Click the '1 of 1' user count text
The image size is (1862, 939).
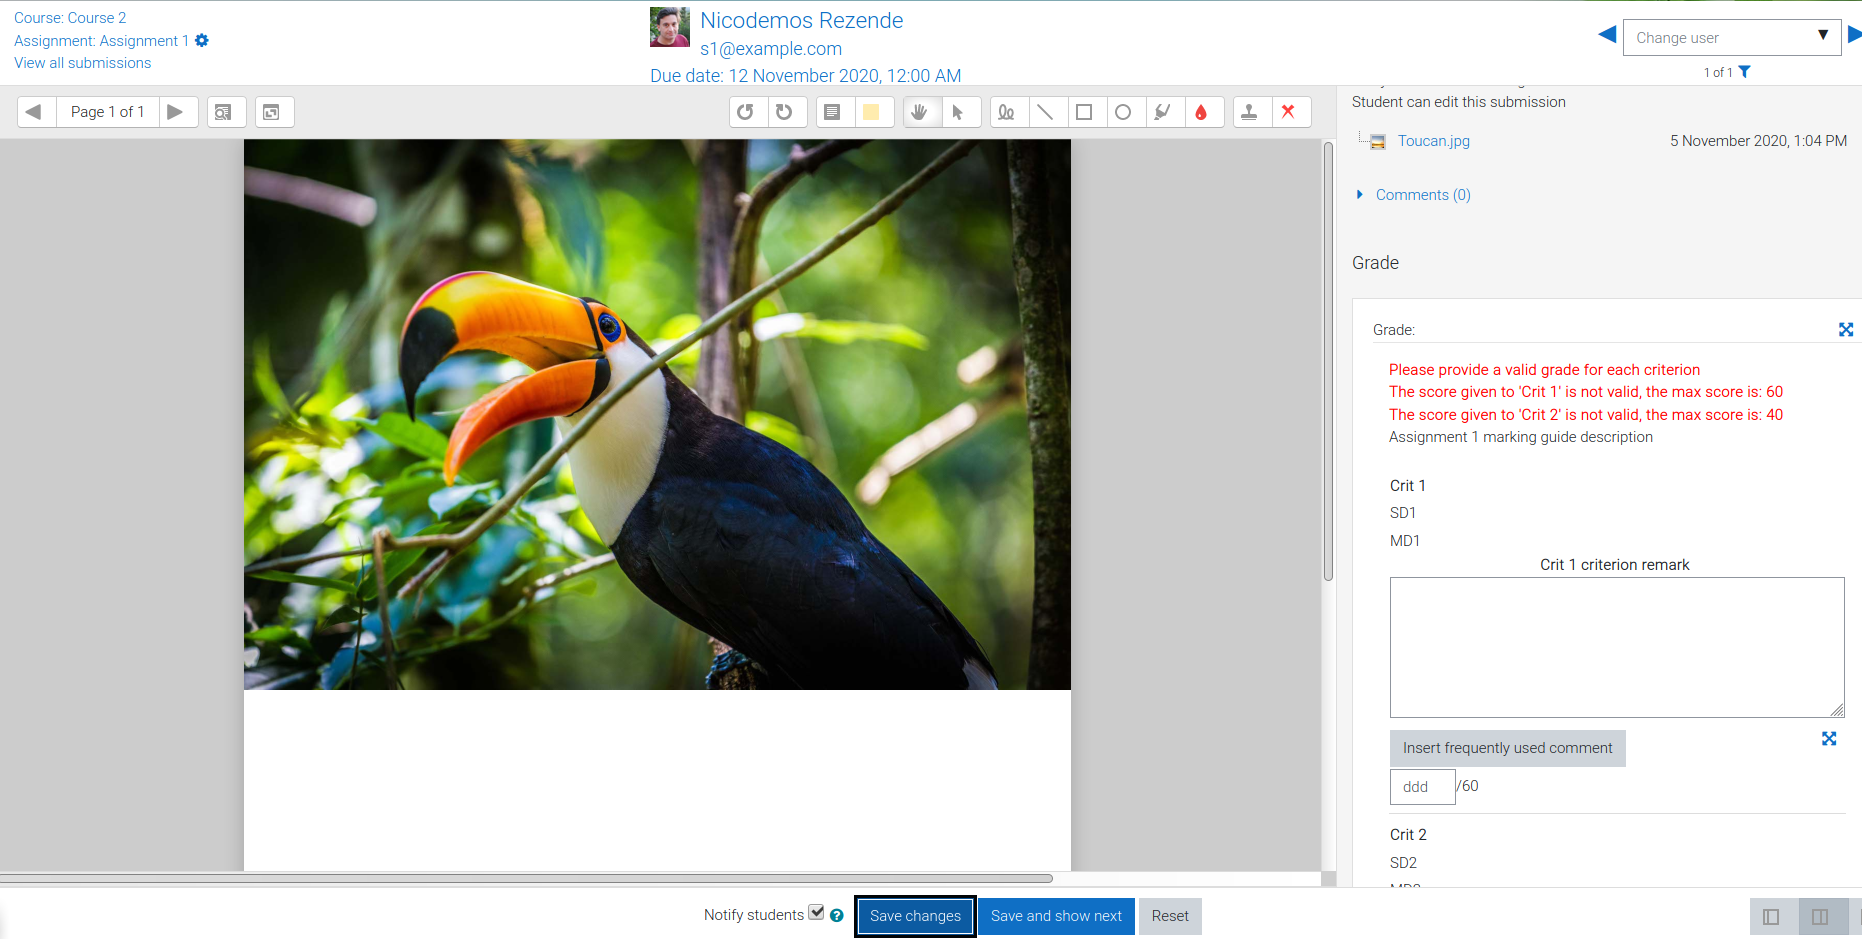click(1718, 72)
